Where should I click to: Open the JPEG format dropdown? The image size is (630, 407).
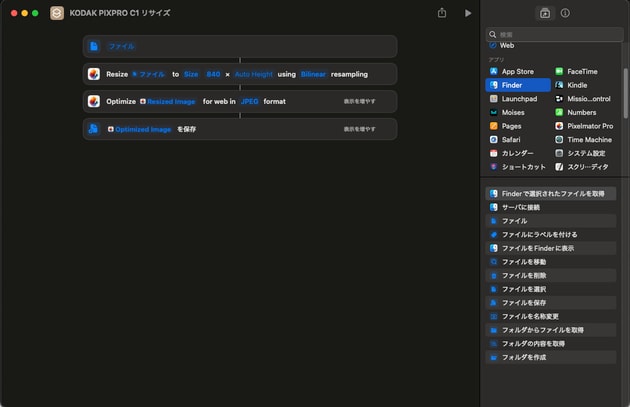pos(249,101)
